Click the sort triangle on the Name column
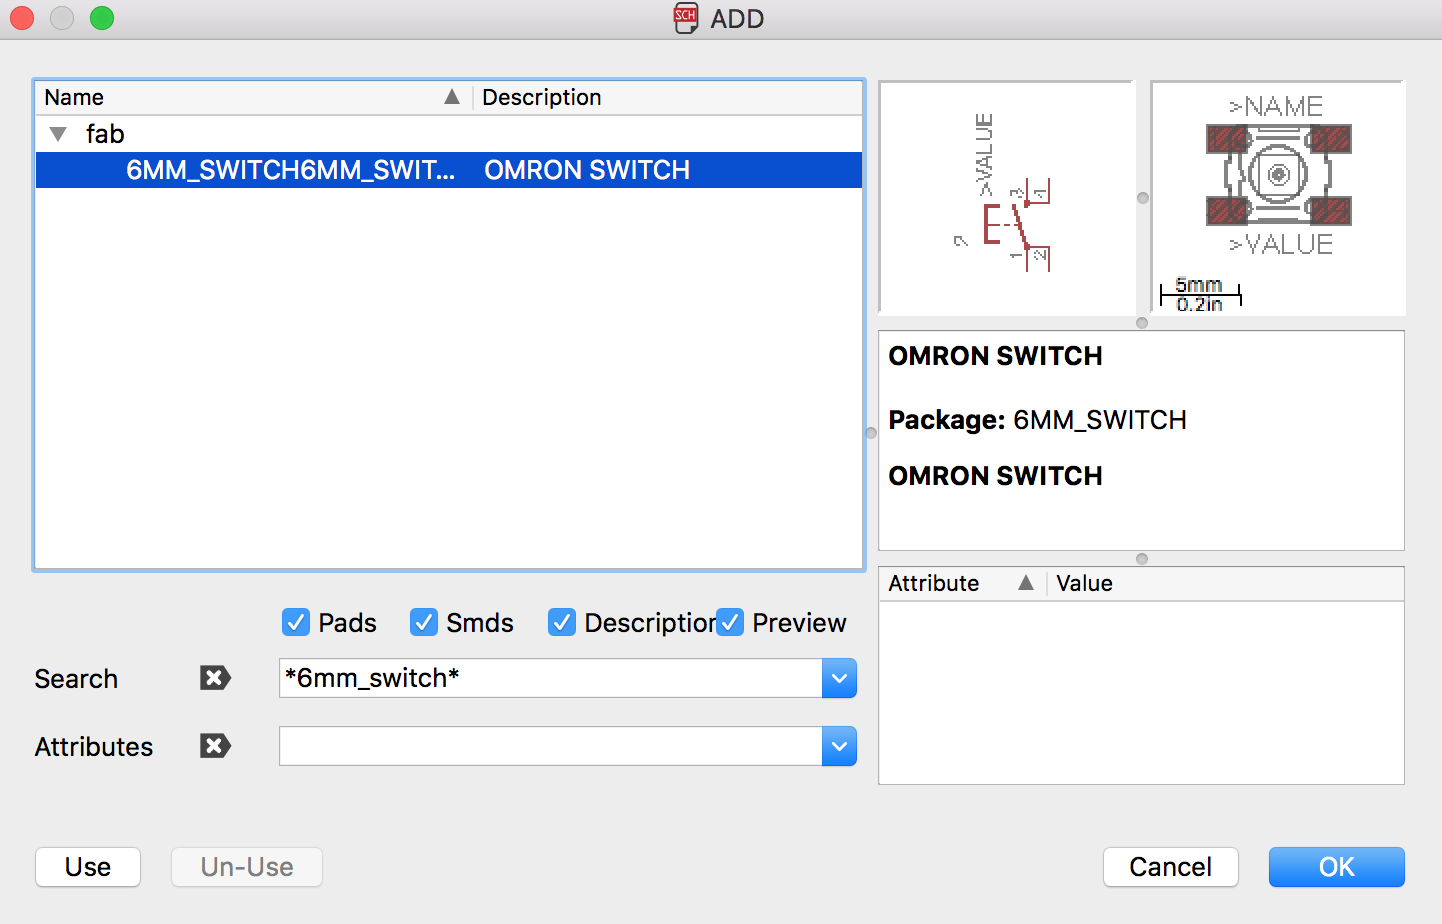 (x=452, y=97)
